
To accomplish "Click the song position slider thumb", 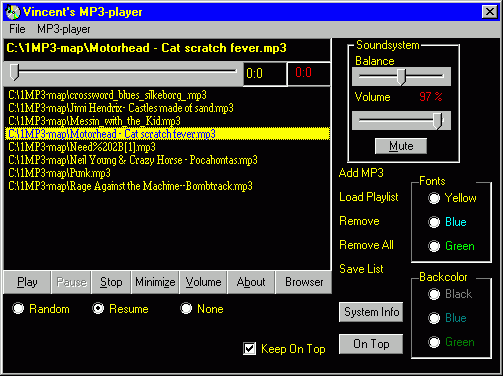I will coord(14,72).
